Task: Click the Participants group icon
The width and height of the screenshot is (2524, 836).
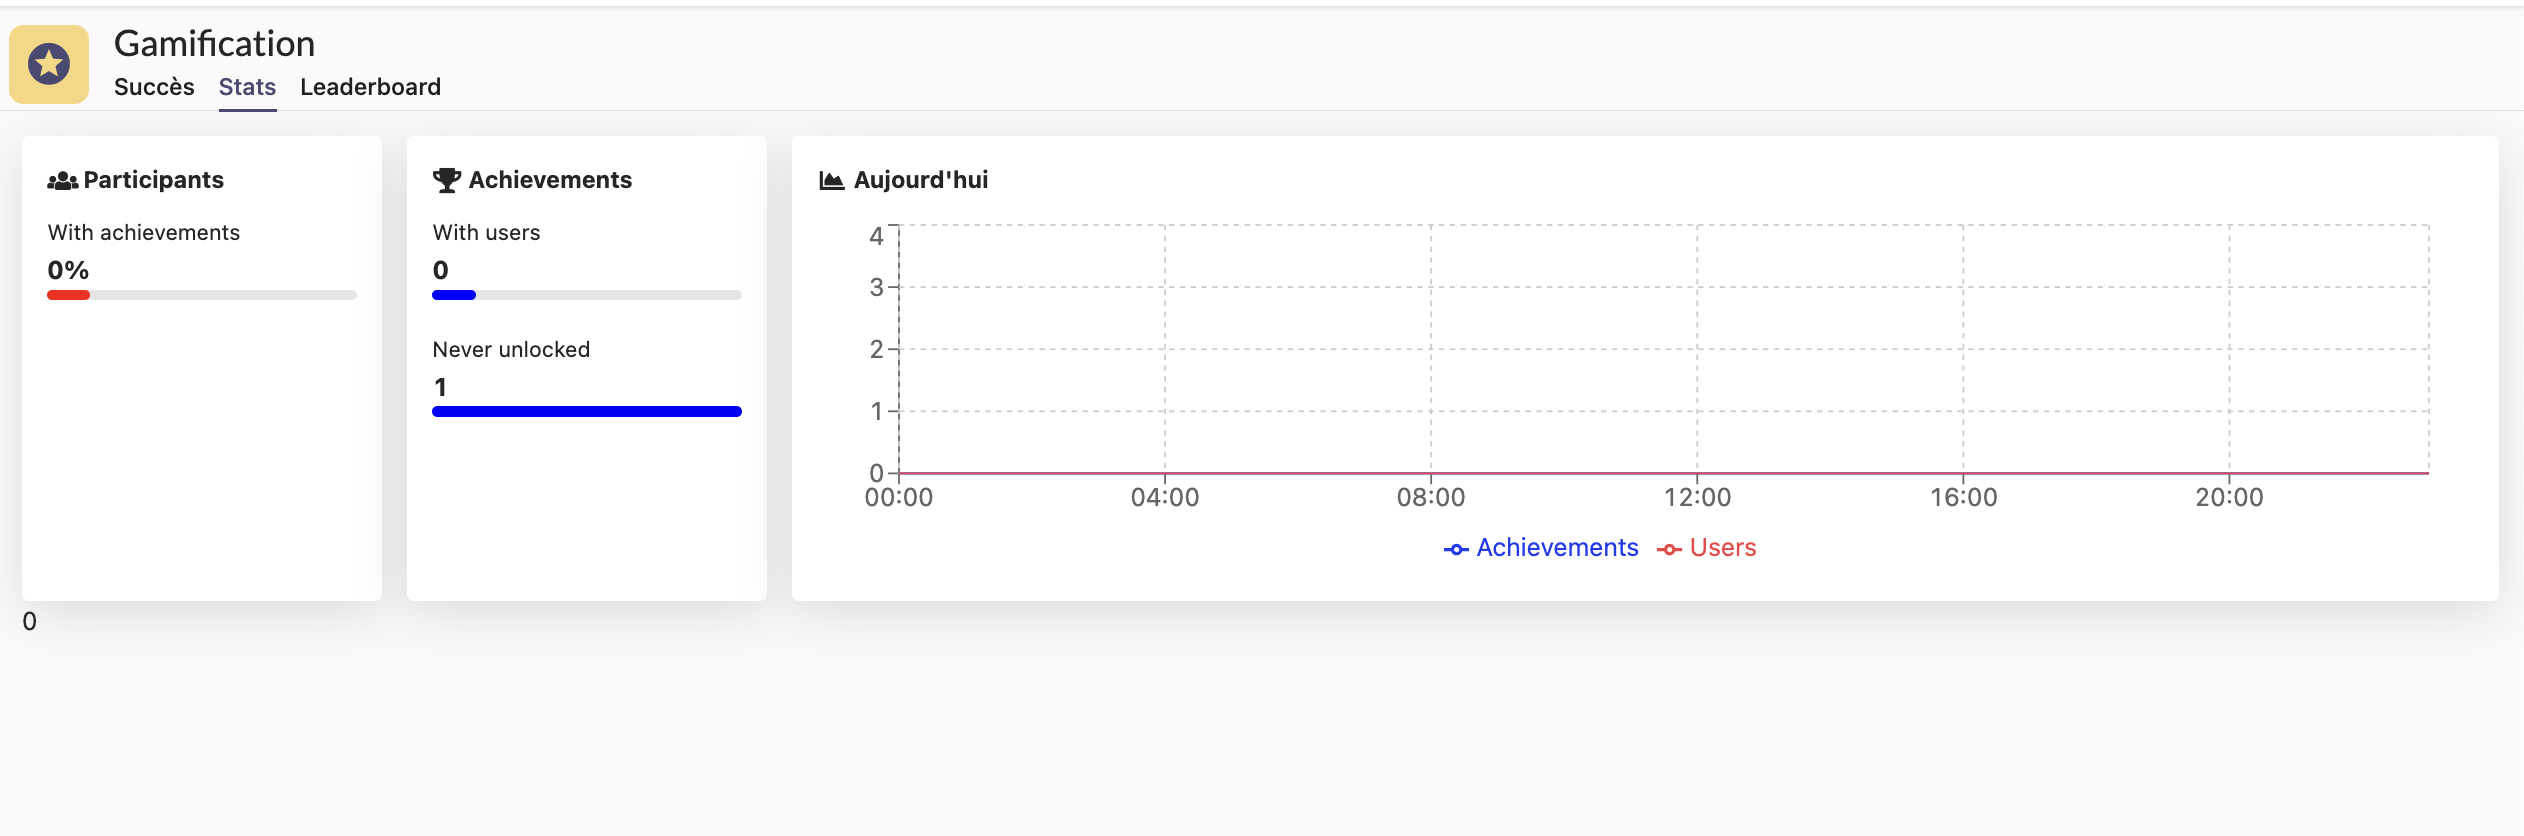Action: coord(62,181)
